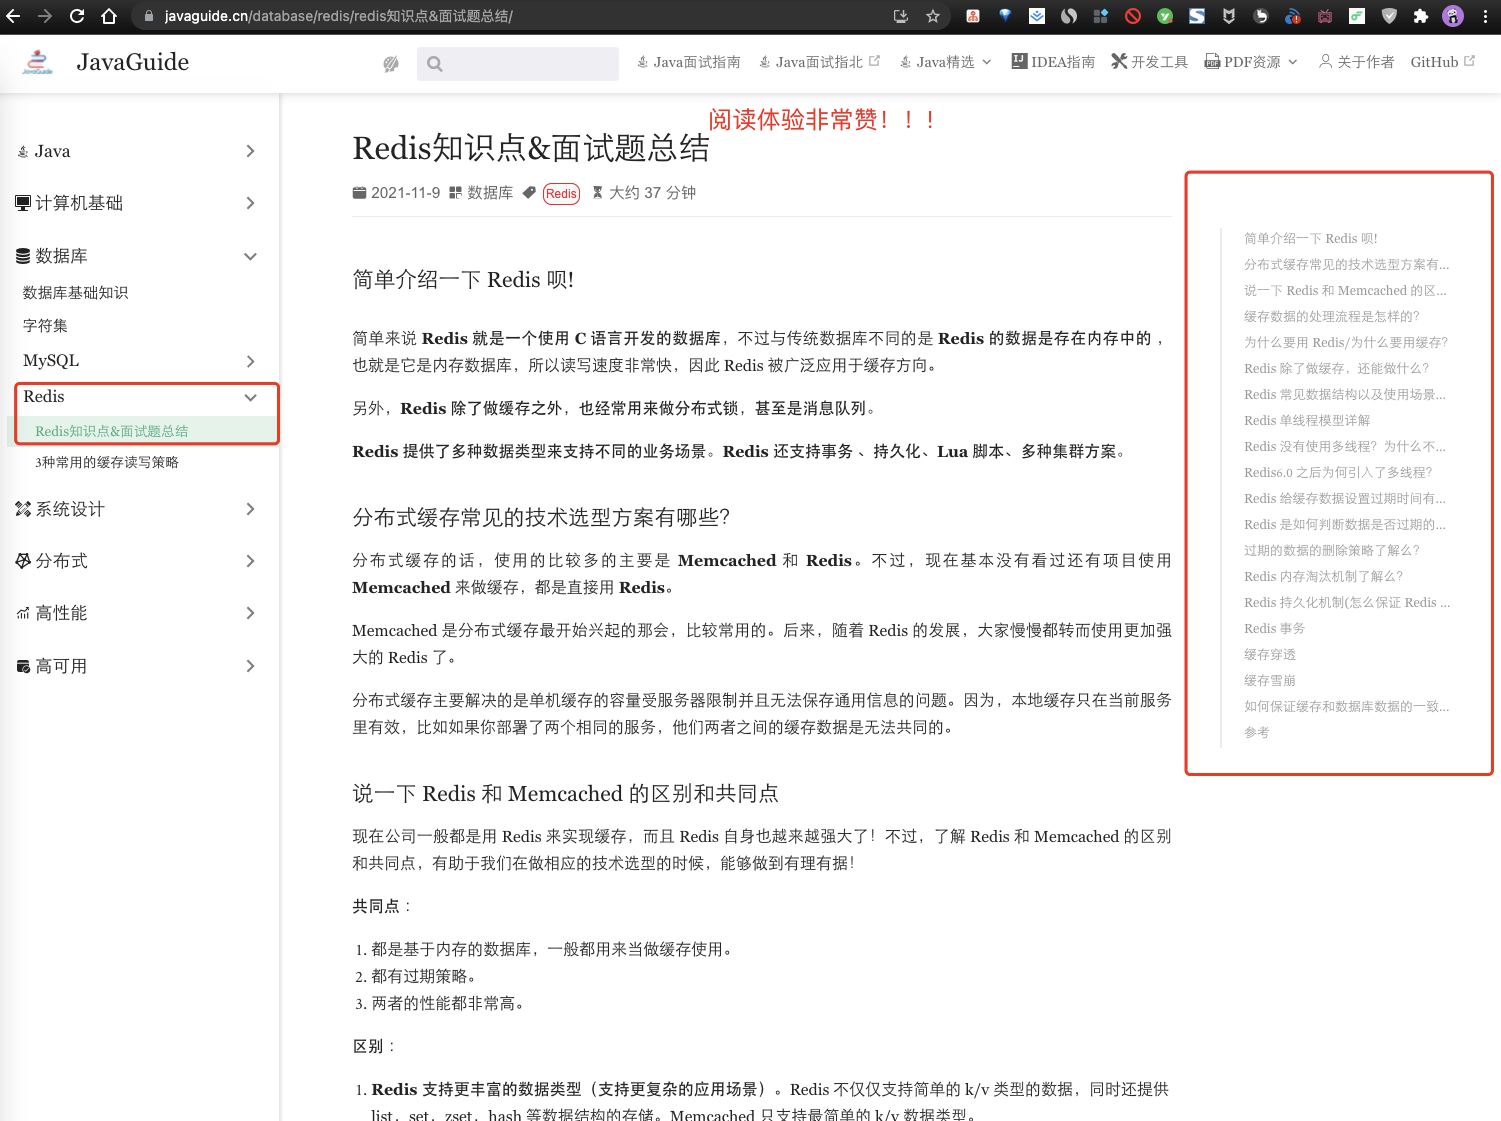Screen dimensions: 1501x1121
Task: Open the pink TV extension icon
Action: point(1325,16)
